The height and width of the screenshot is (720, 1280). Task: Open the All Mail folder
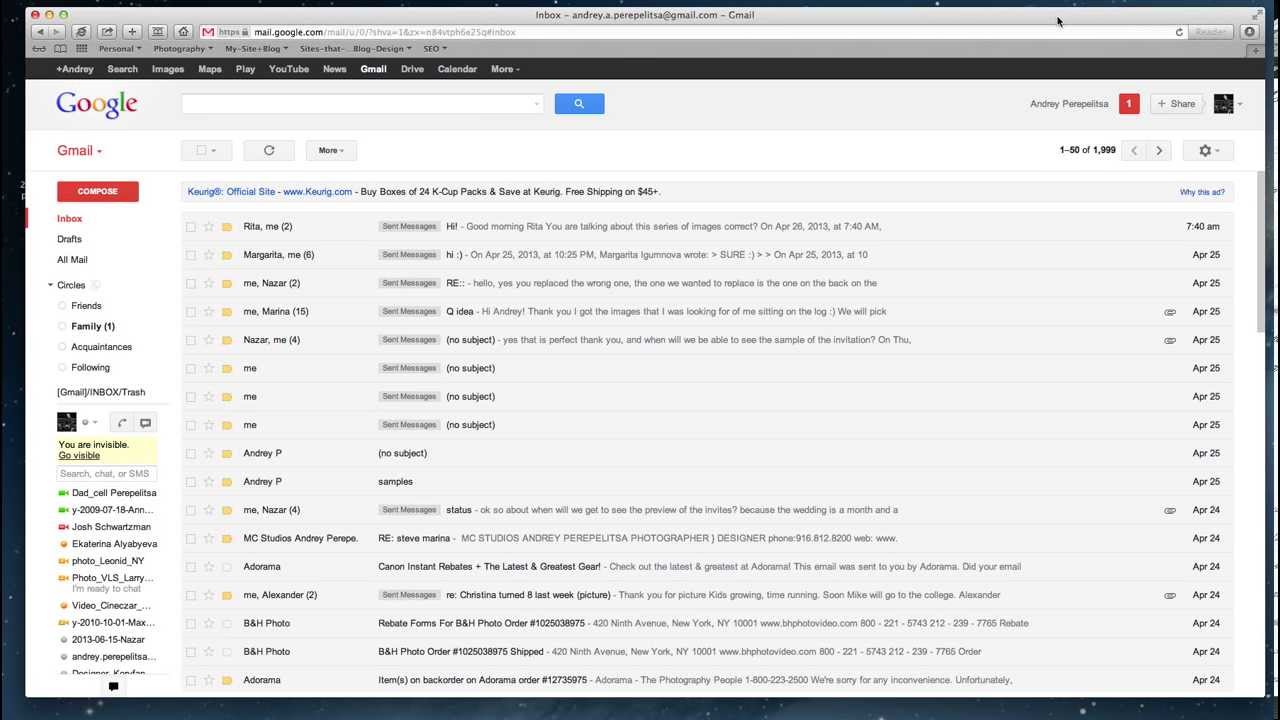pos(72,260)
